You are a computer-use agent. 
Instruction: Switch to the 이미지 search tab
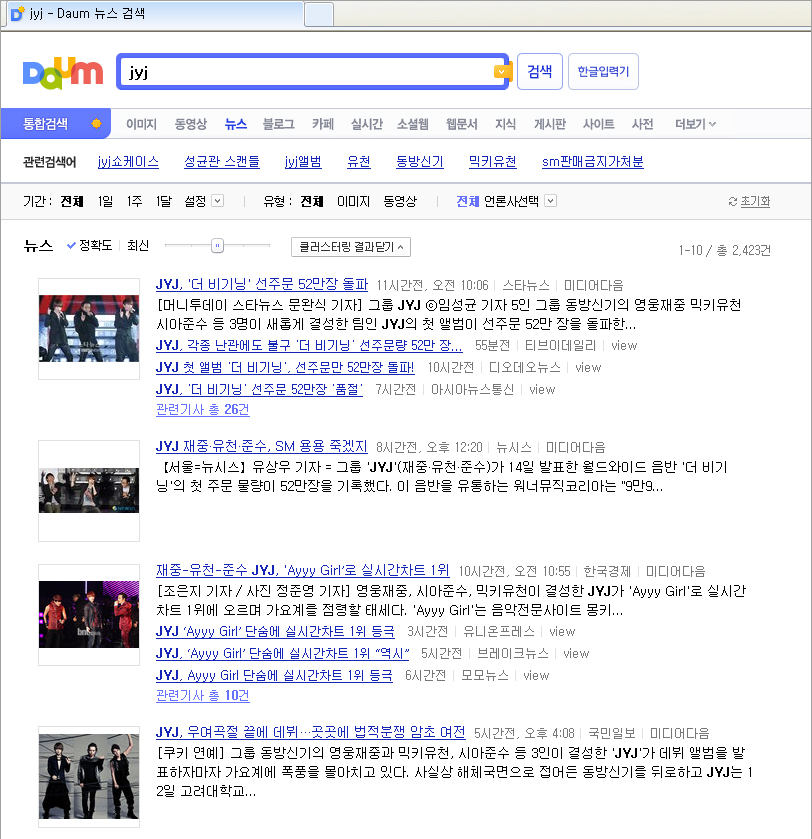[x=141, y=124]
